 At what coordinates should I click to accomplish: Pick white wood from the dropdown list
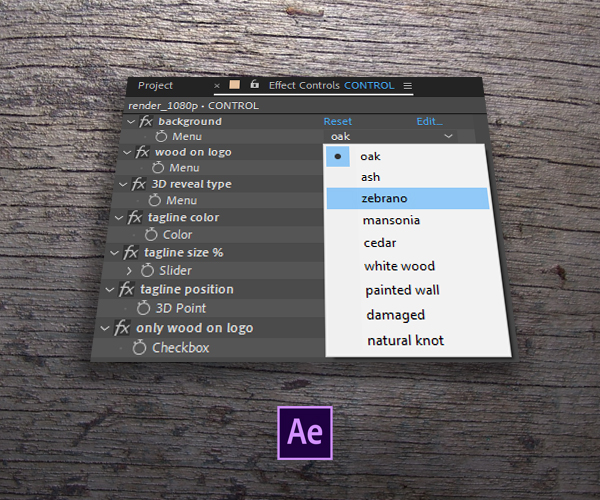click(x=411, y=266)
